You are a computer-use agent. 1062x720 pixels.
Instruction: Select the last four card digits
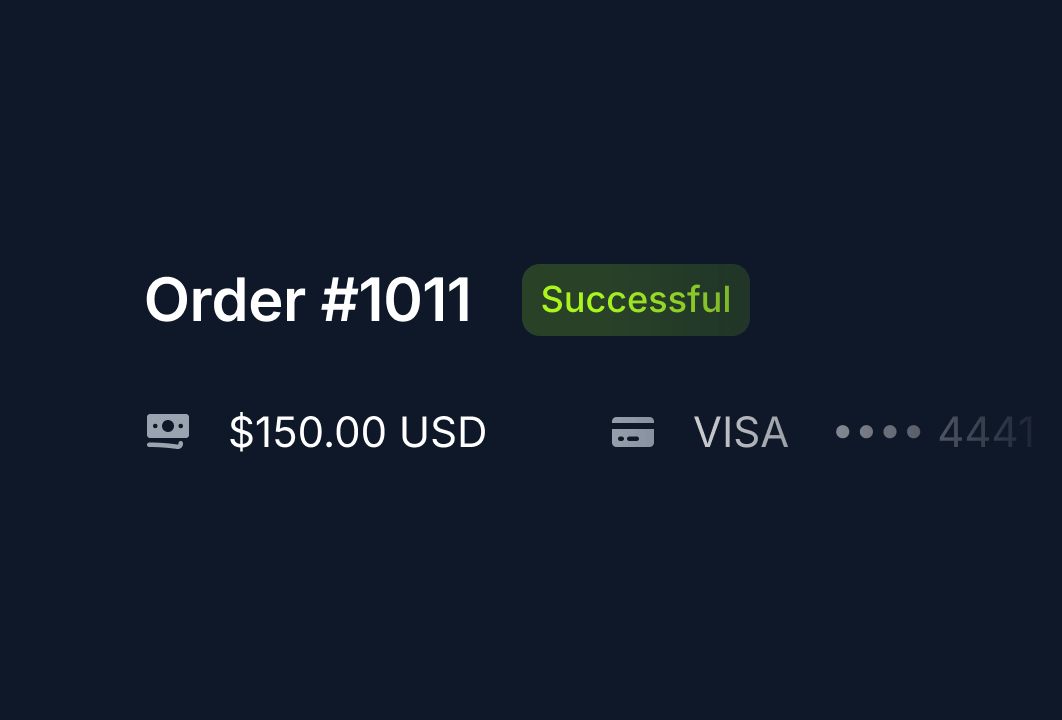coord(986,433)
